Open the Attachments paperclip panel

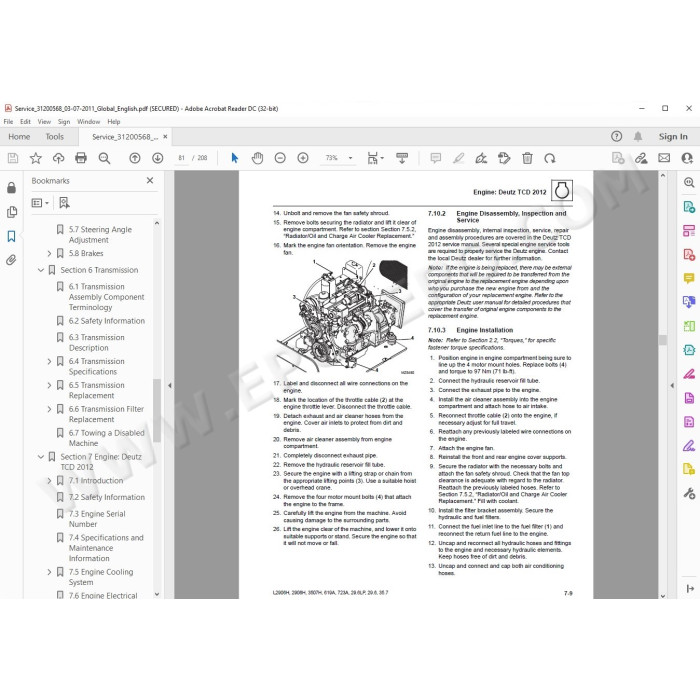tap(12, 260)
